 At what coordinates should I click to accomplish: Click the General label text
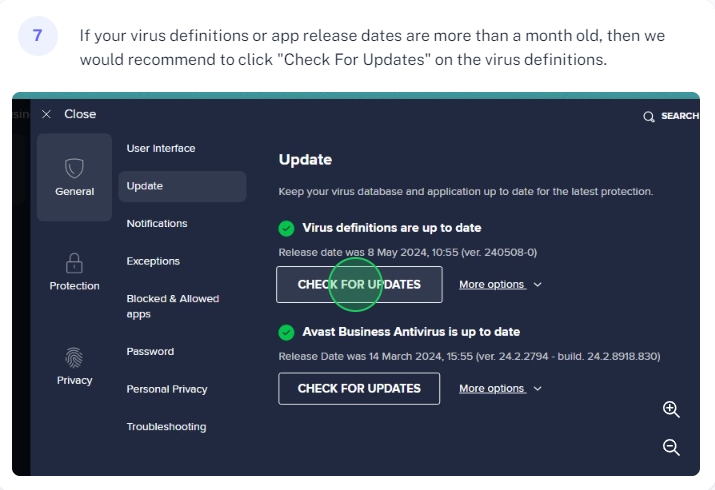[74, 191]
